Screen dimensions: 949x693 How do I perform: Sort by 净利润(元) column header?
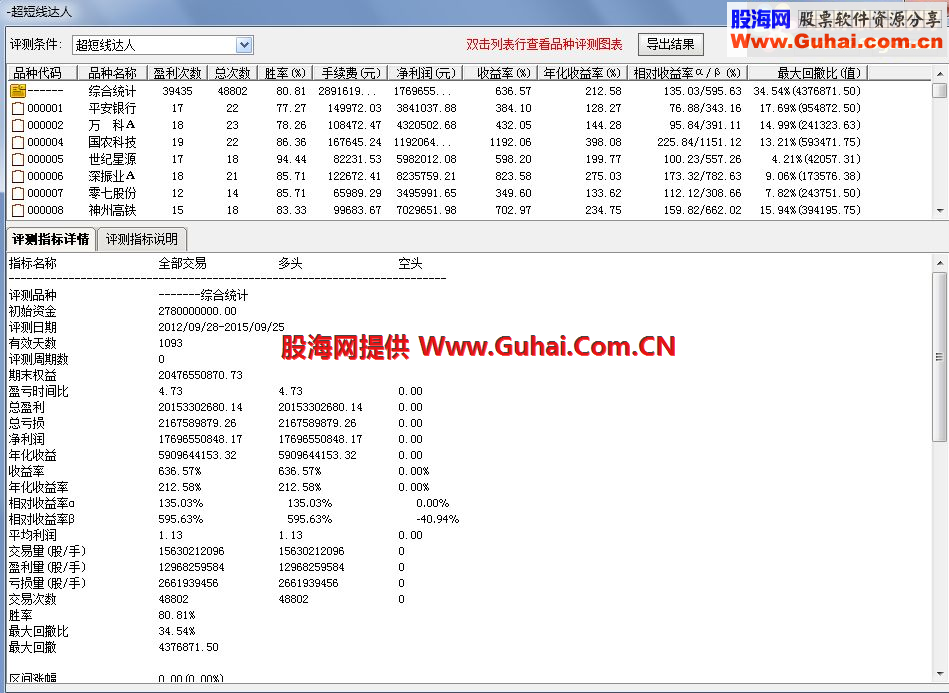pyautogui.click(x=425, y=73)
